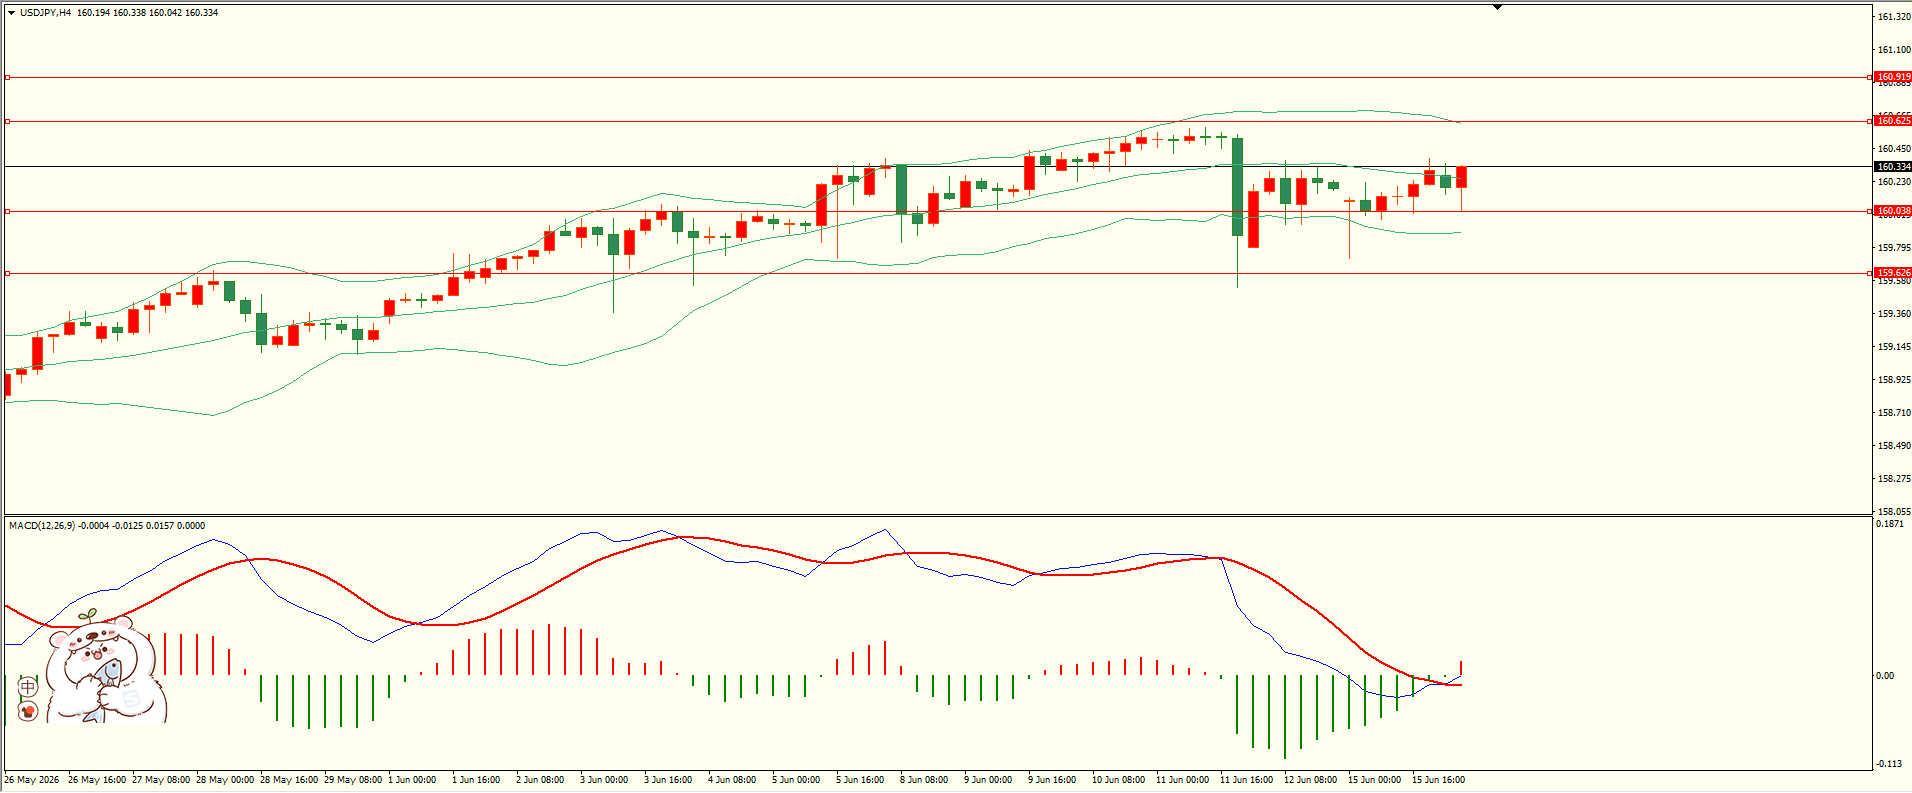The height and width of the screenshot is (793, 1912).
Task: Click the 161.320 value on price scale
Action: 1894,17
